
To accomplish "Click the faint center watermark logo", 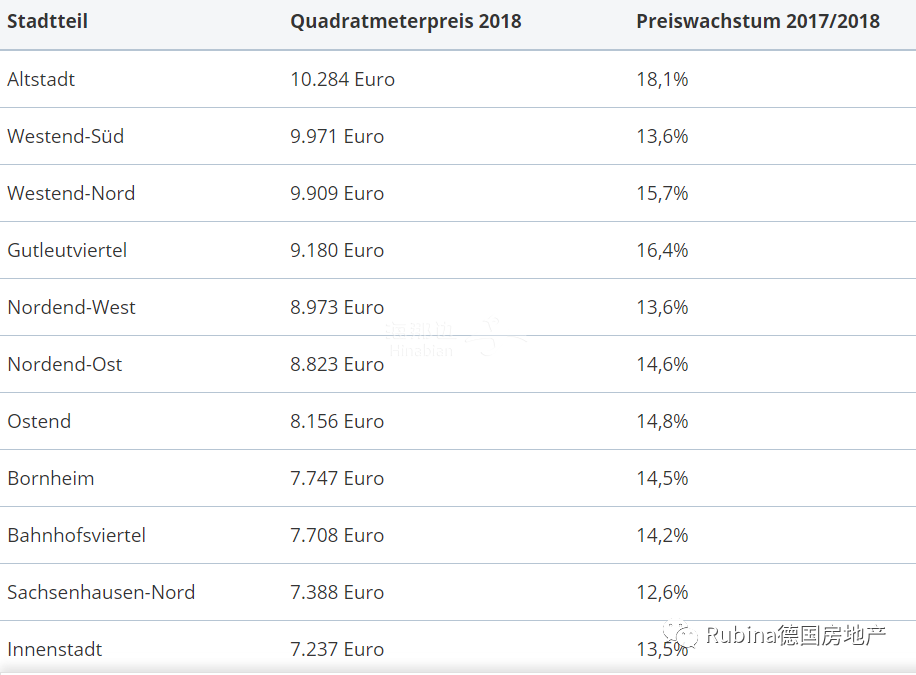I will point(455,337).
